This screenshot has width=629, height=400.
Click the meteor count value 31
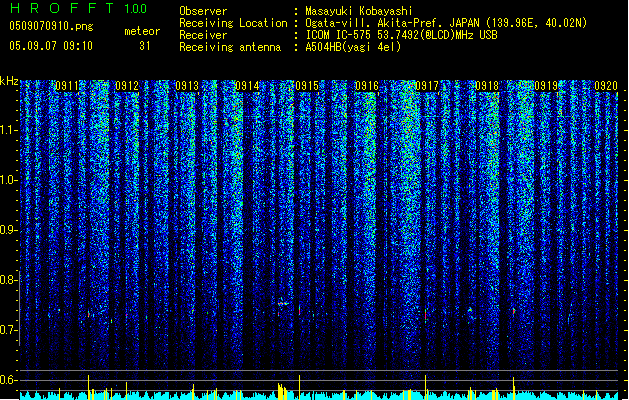[x=145, y=46]
